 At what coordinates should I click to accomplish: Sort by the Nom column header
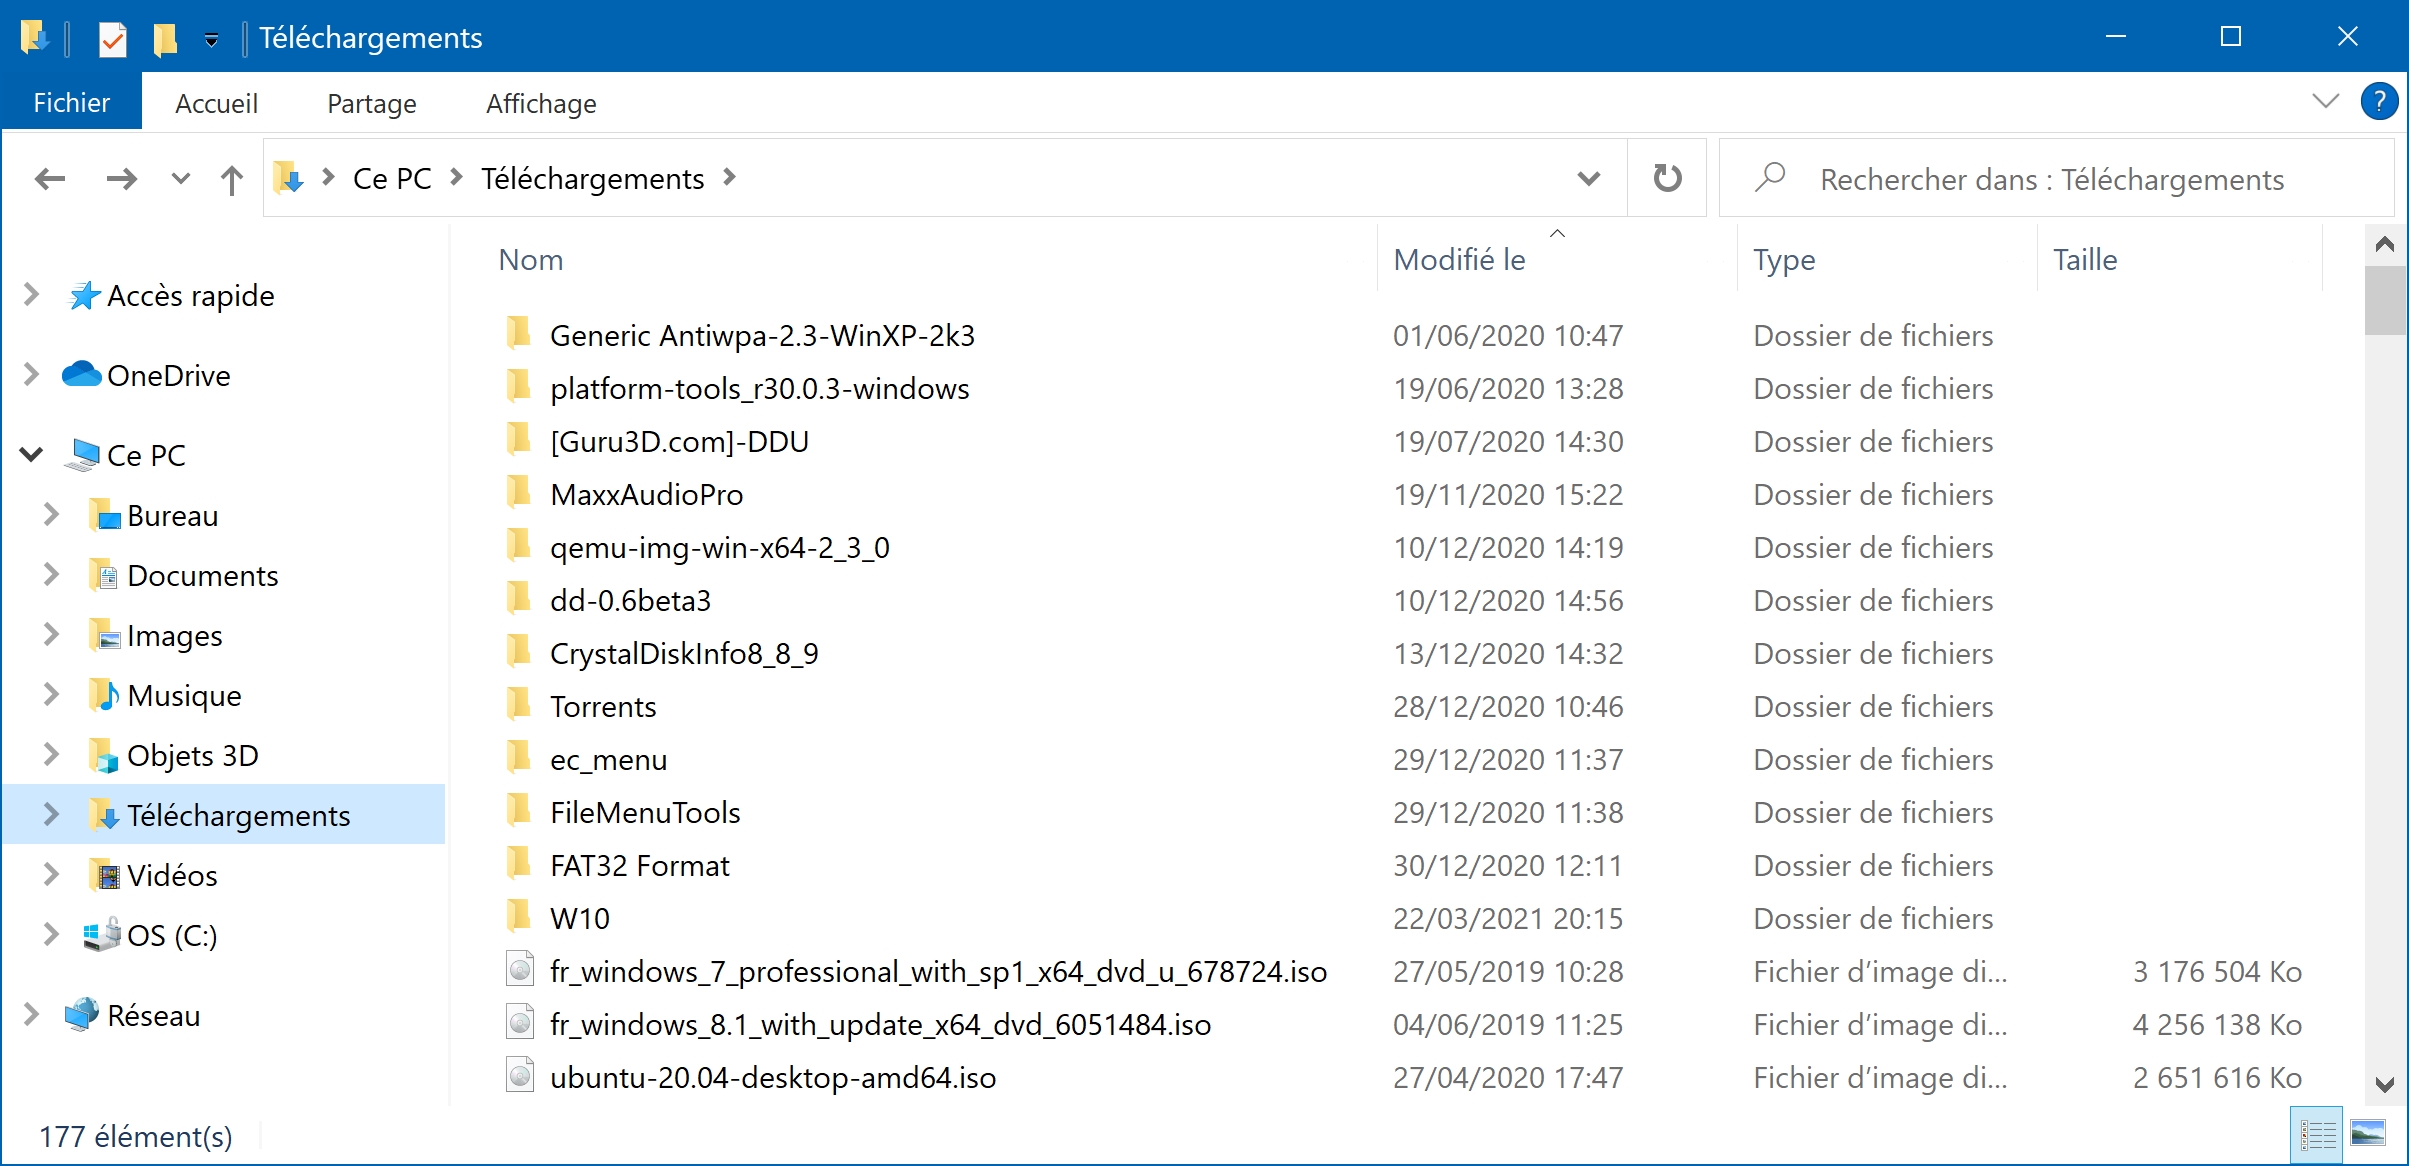(x=531, y=260)
